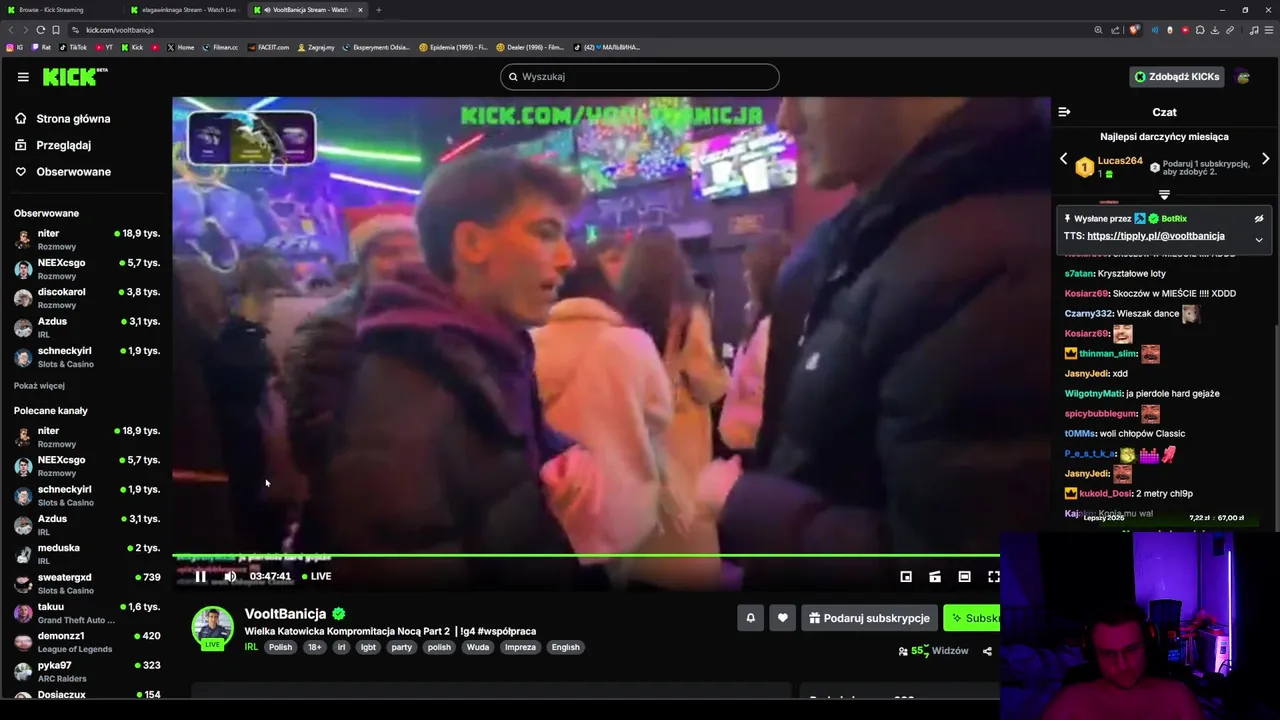Toggle theater mode for the player
This screenshot has height=720, width=1280.
point(964,576)
